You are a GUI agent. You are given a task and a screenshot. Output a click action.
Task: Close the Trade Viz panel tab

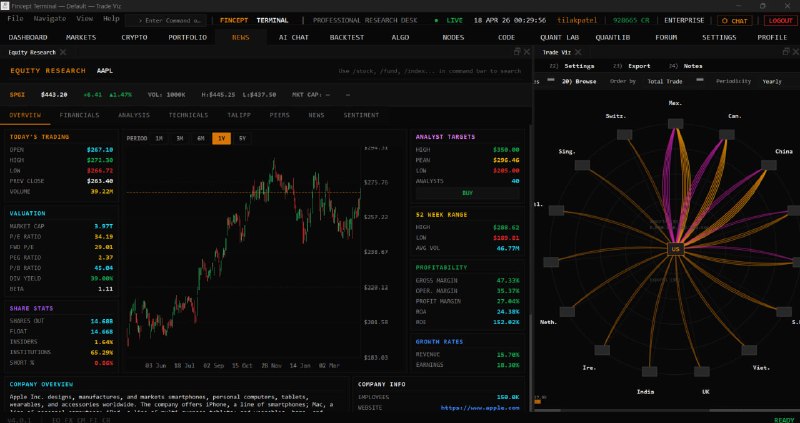pyautogui.click(x=580, y=52)
